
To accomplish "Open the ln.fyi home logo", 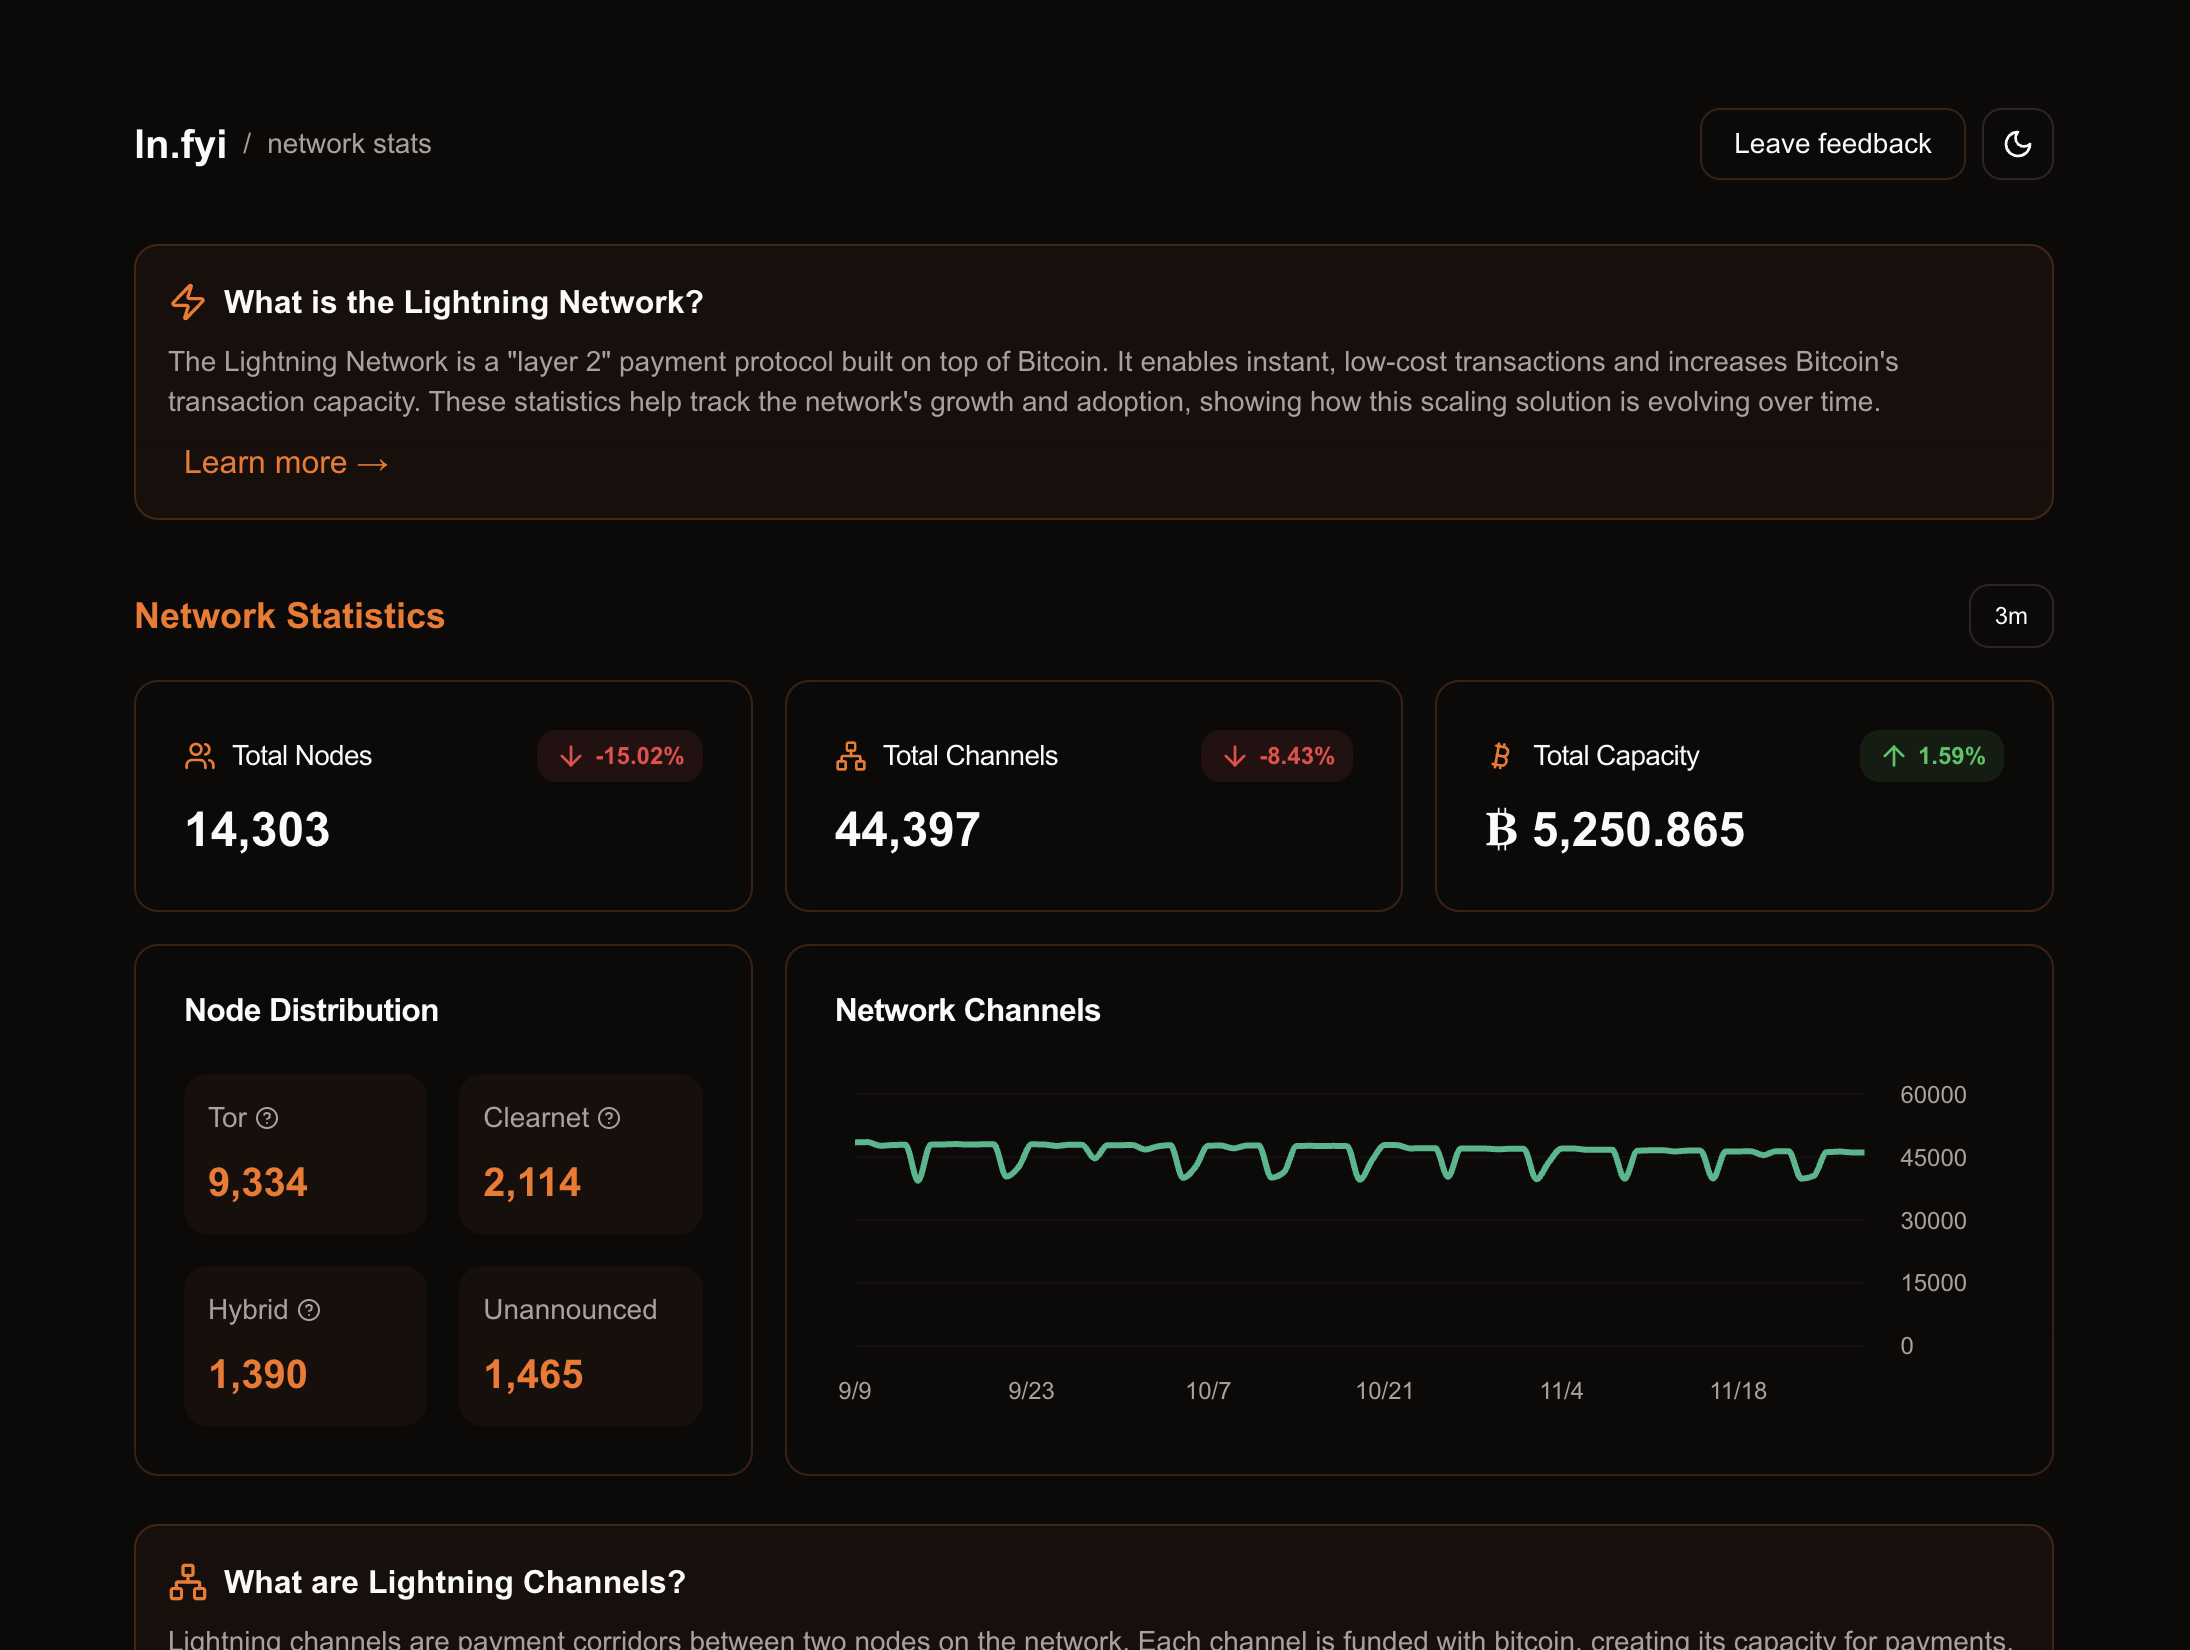I will point(181,144).
